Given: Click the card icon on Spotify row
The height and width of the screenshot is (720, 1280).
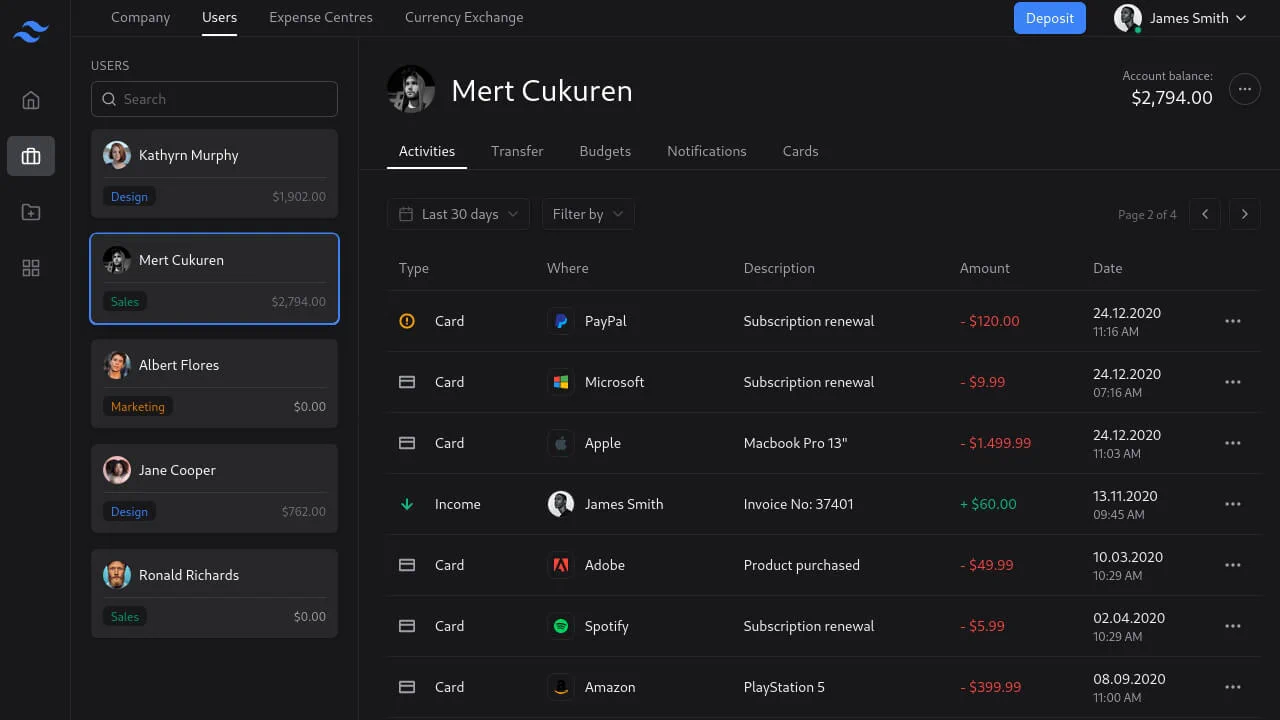Looking at the screenshot, I should pos(407,626).
